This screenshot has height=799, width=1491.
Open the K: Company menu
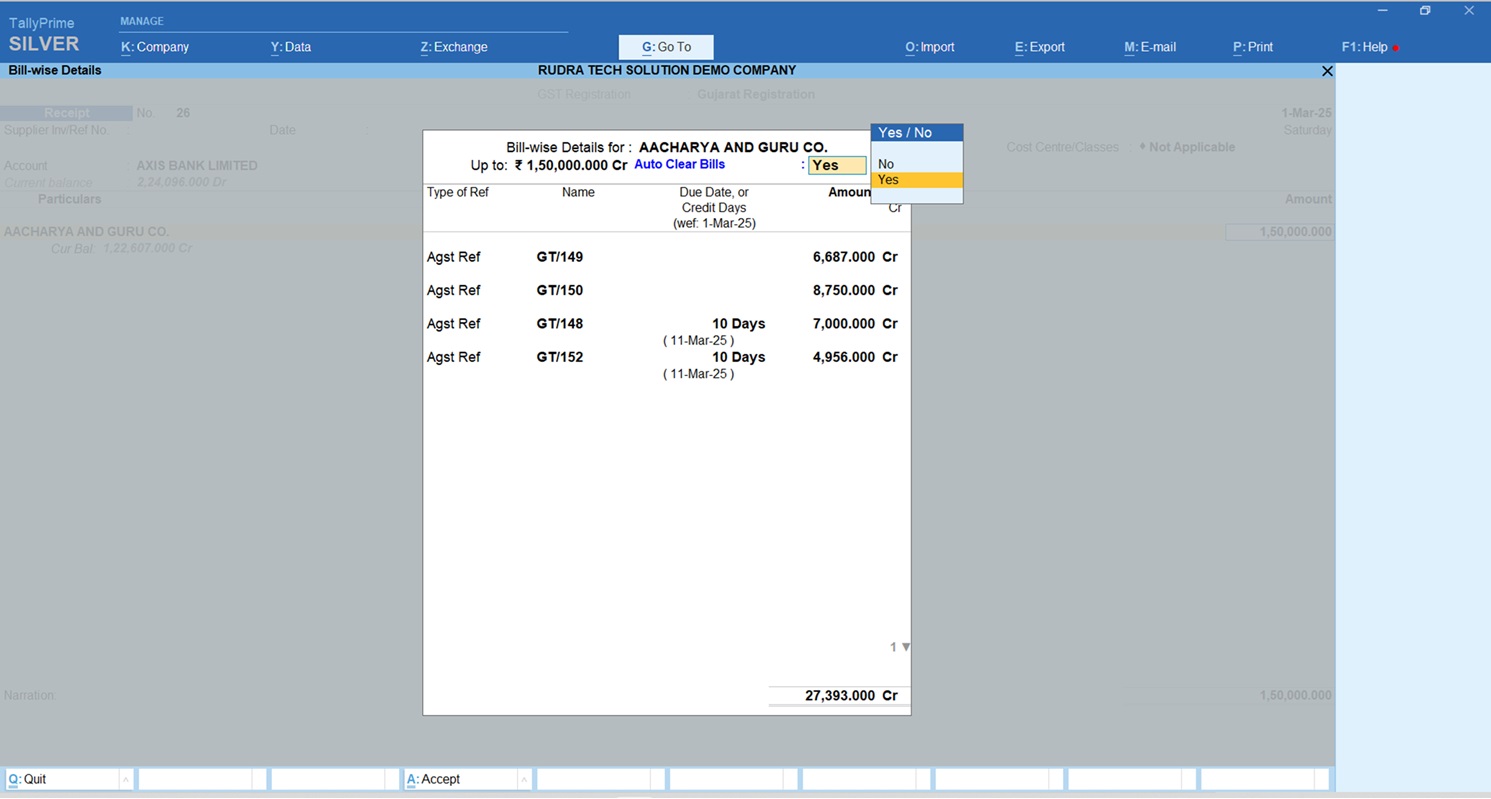(x=155, y=47)
